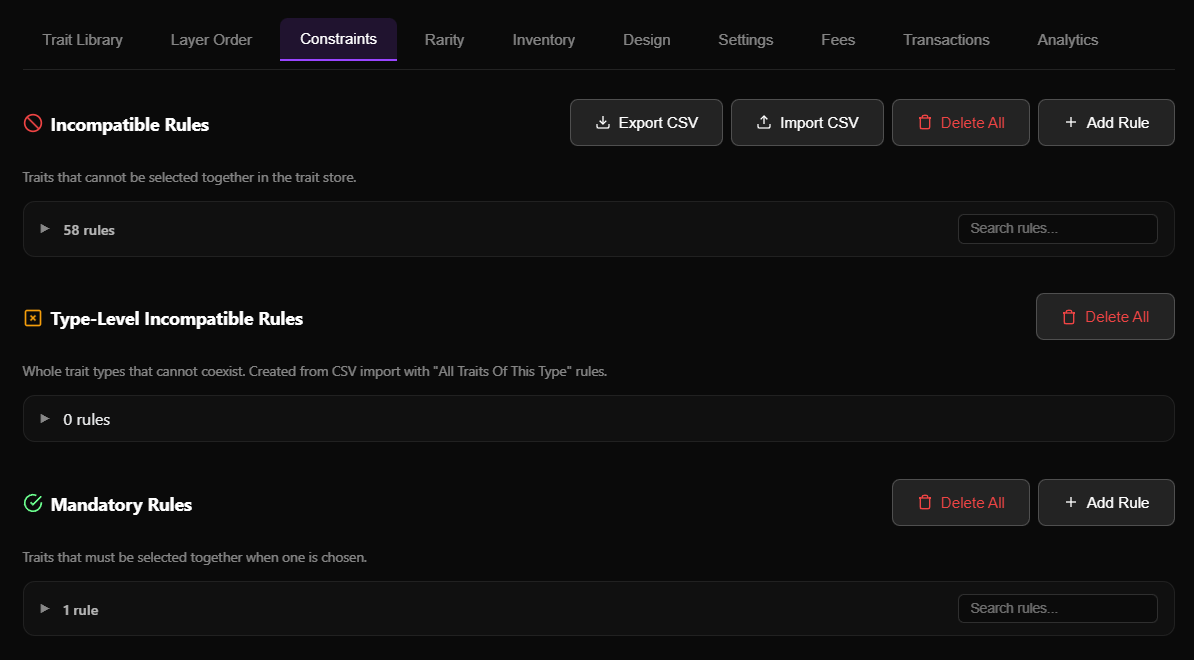The image size is (1194, 660).
Task: Click the Export CSV download icon
Action: click(602, 123)
